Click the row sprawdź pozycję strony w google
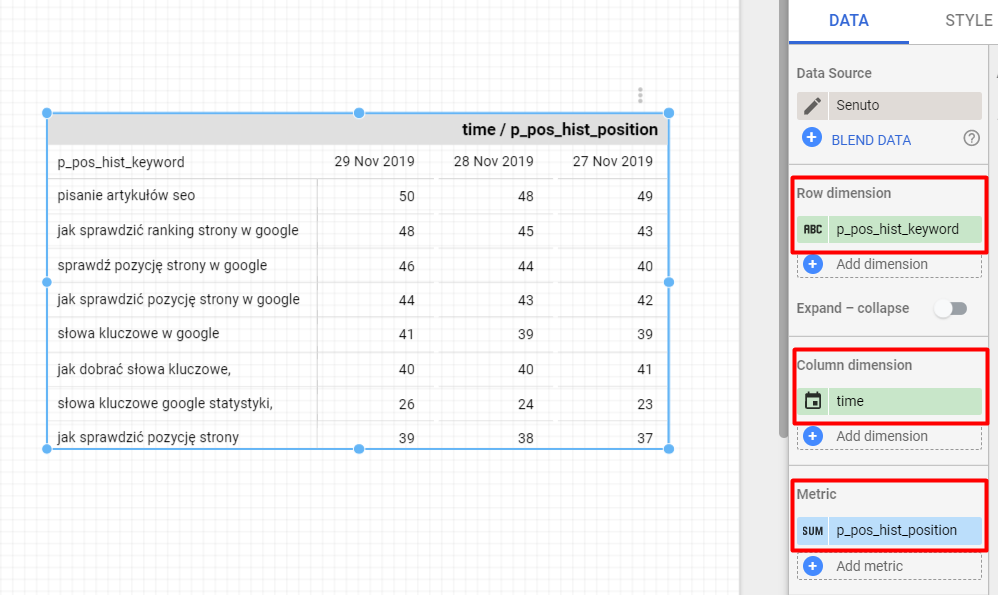This screenshot has width=998, height=595. click(x=358, y=265)
